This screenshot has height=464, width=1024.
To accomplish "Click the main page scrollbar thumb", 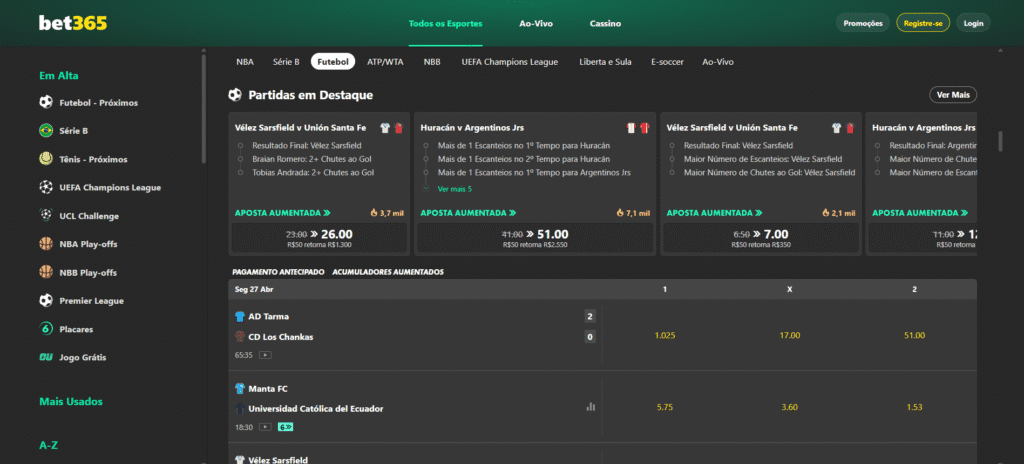I will tap(1000, 141).
